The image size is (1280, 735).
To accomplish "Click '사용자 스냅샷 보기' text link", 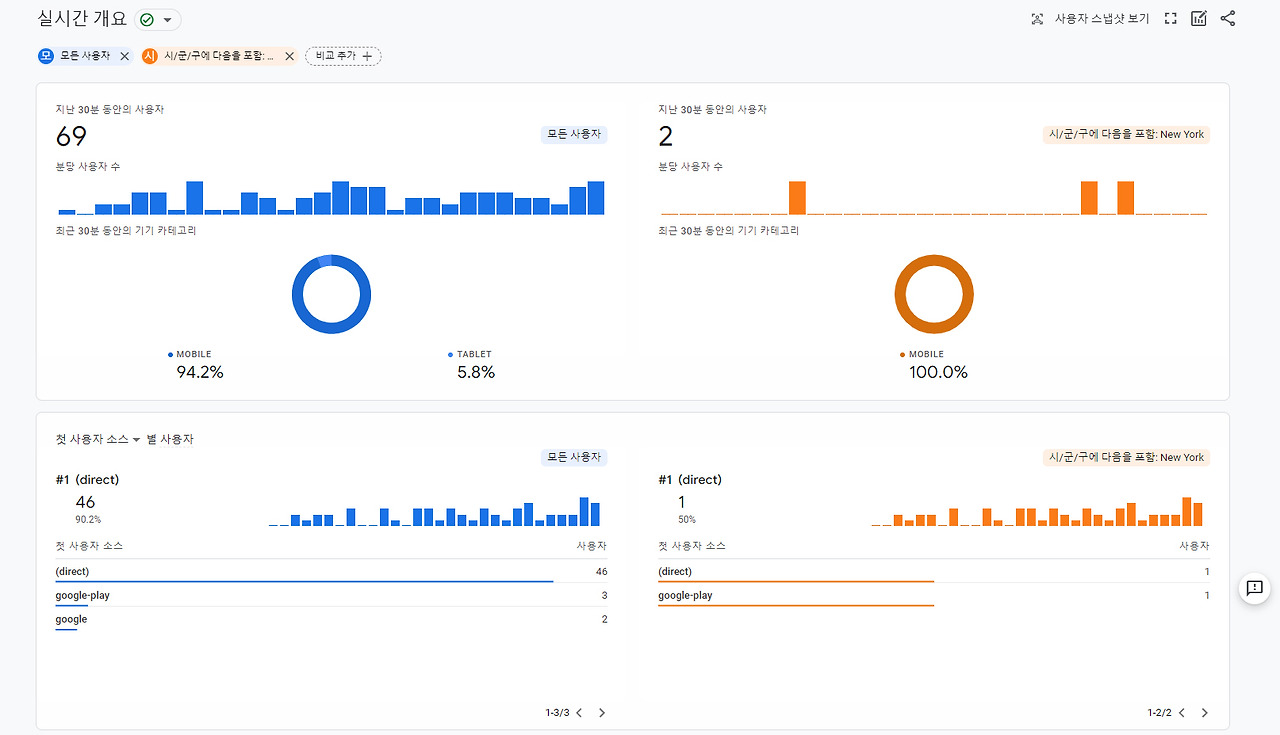I will [x=1102, y=19].
